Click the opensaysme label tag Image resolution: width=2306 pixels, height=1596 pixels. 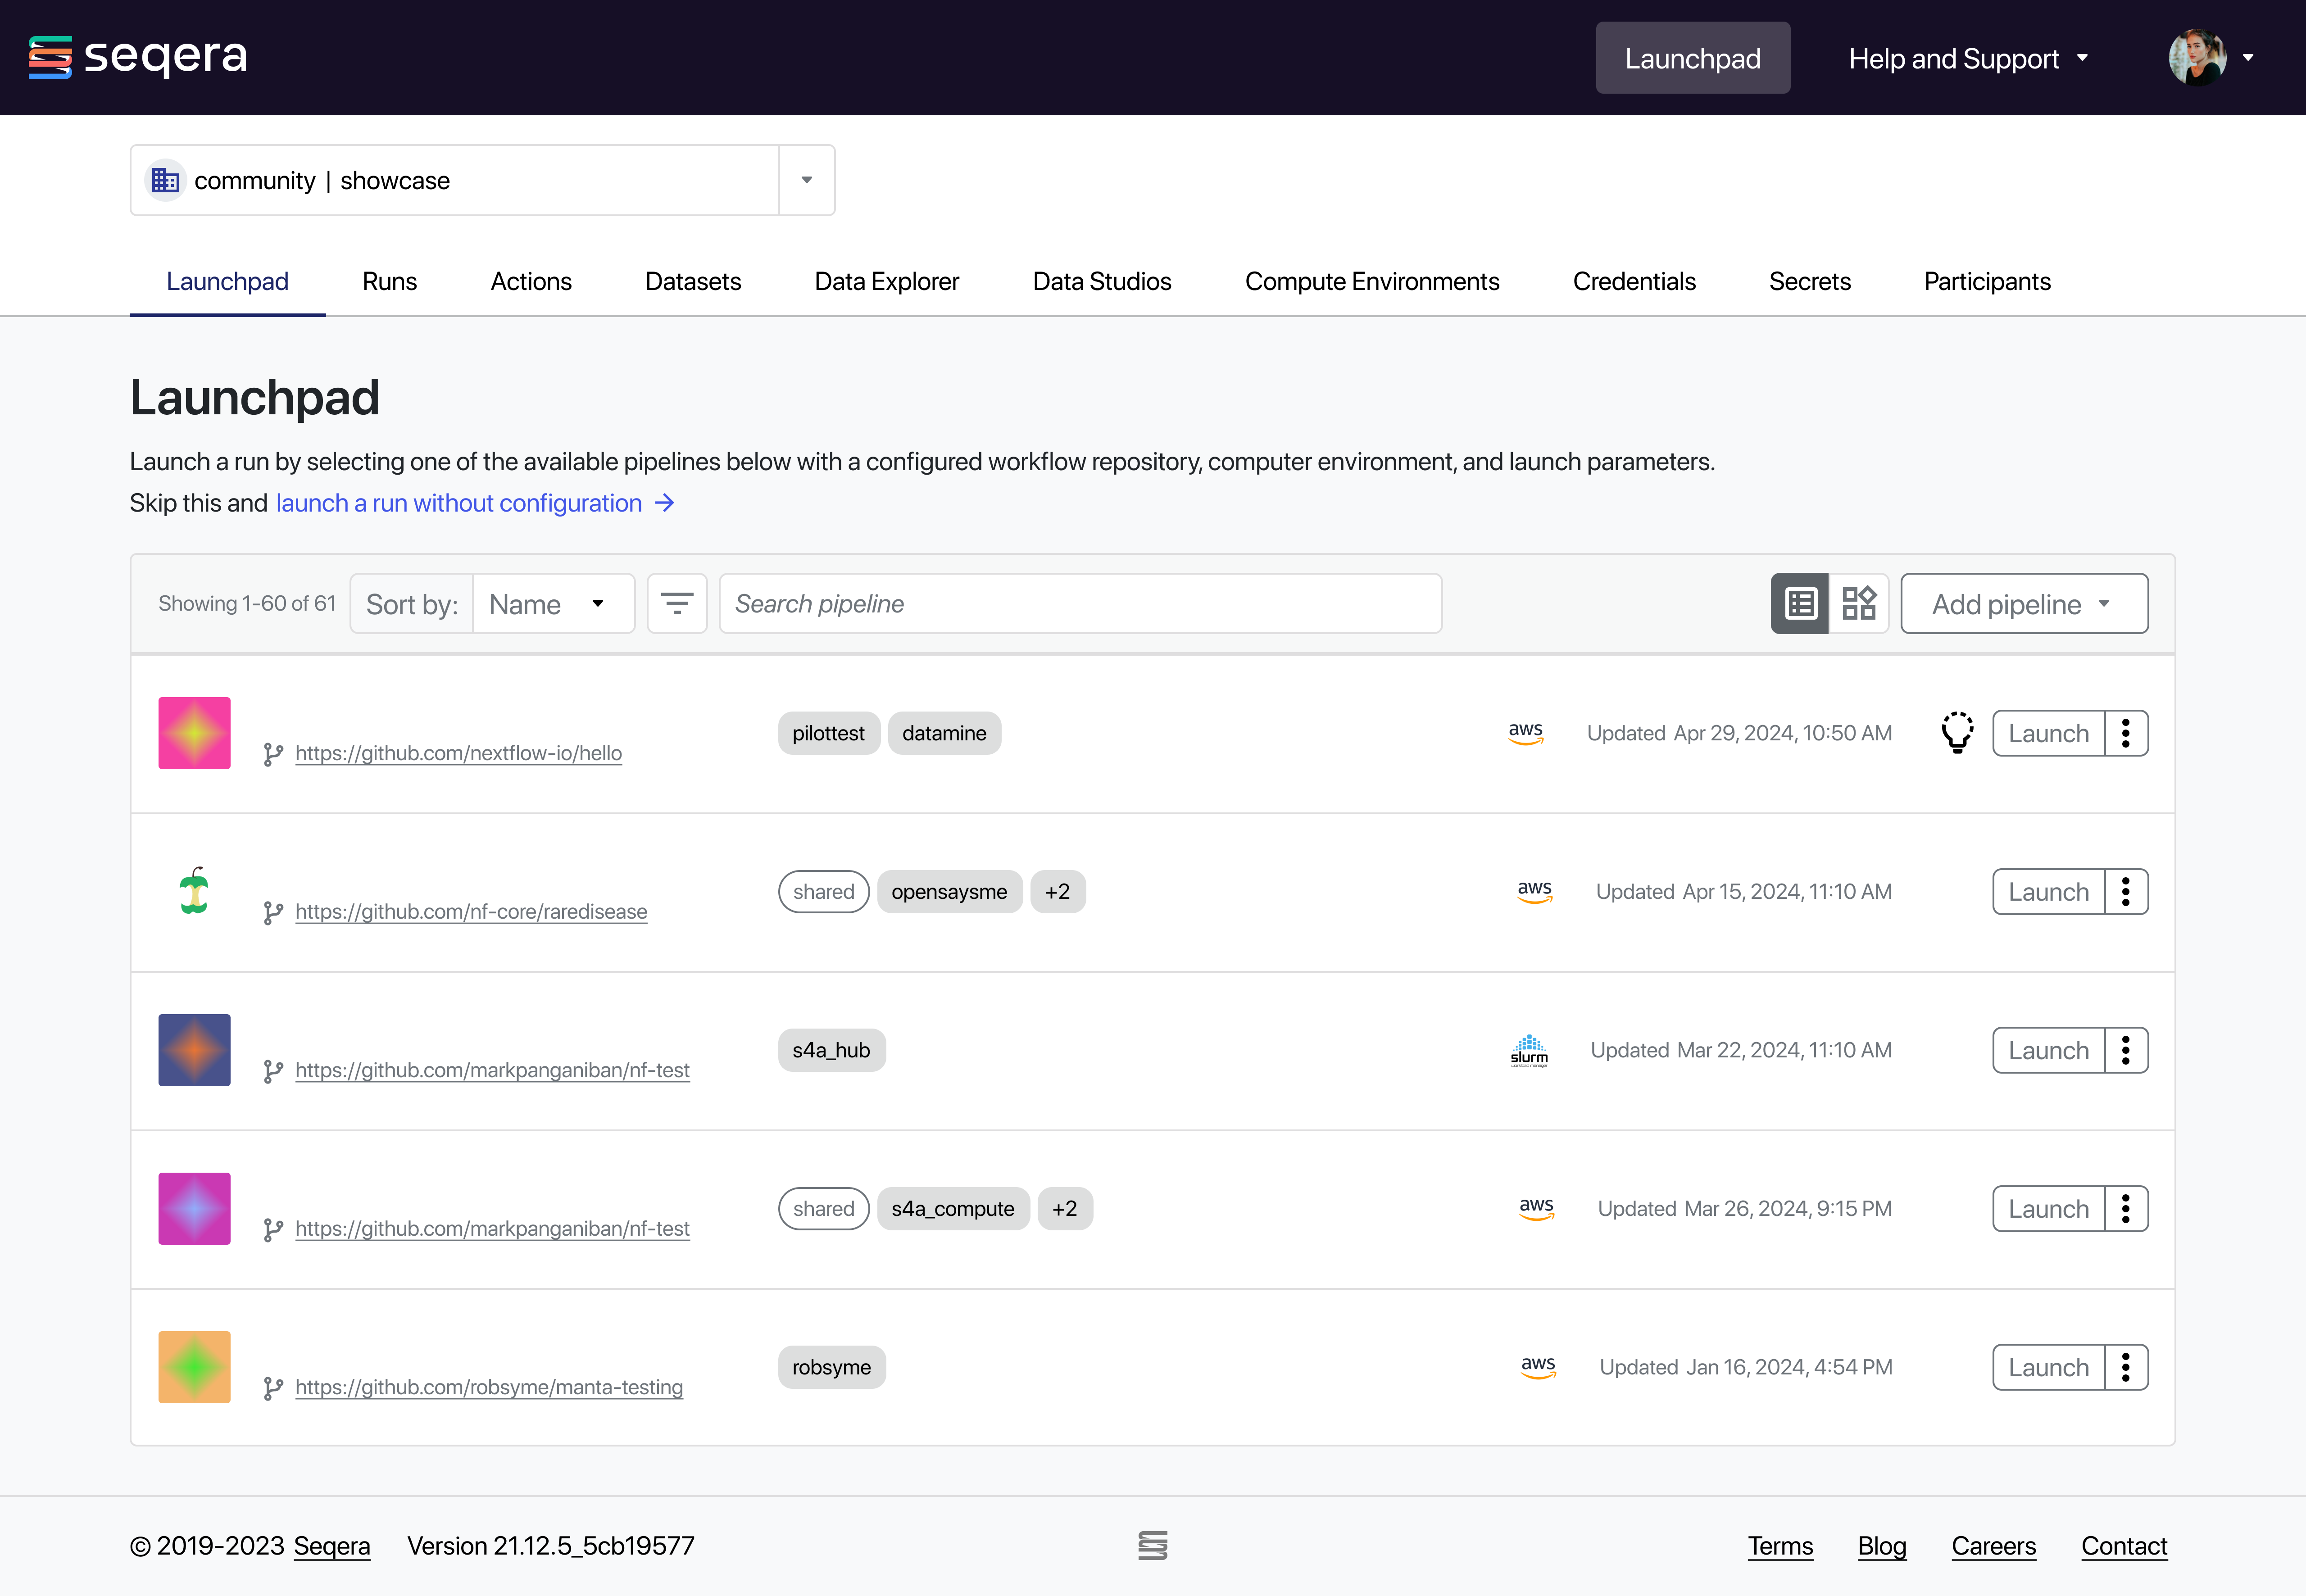click(x=949, y=891)
